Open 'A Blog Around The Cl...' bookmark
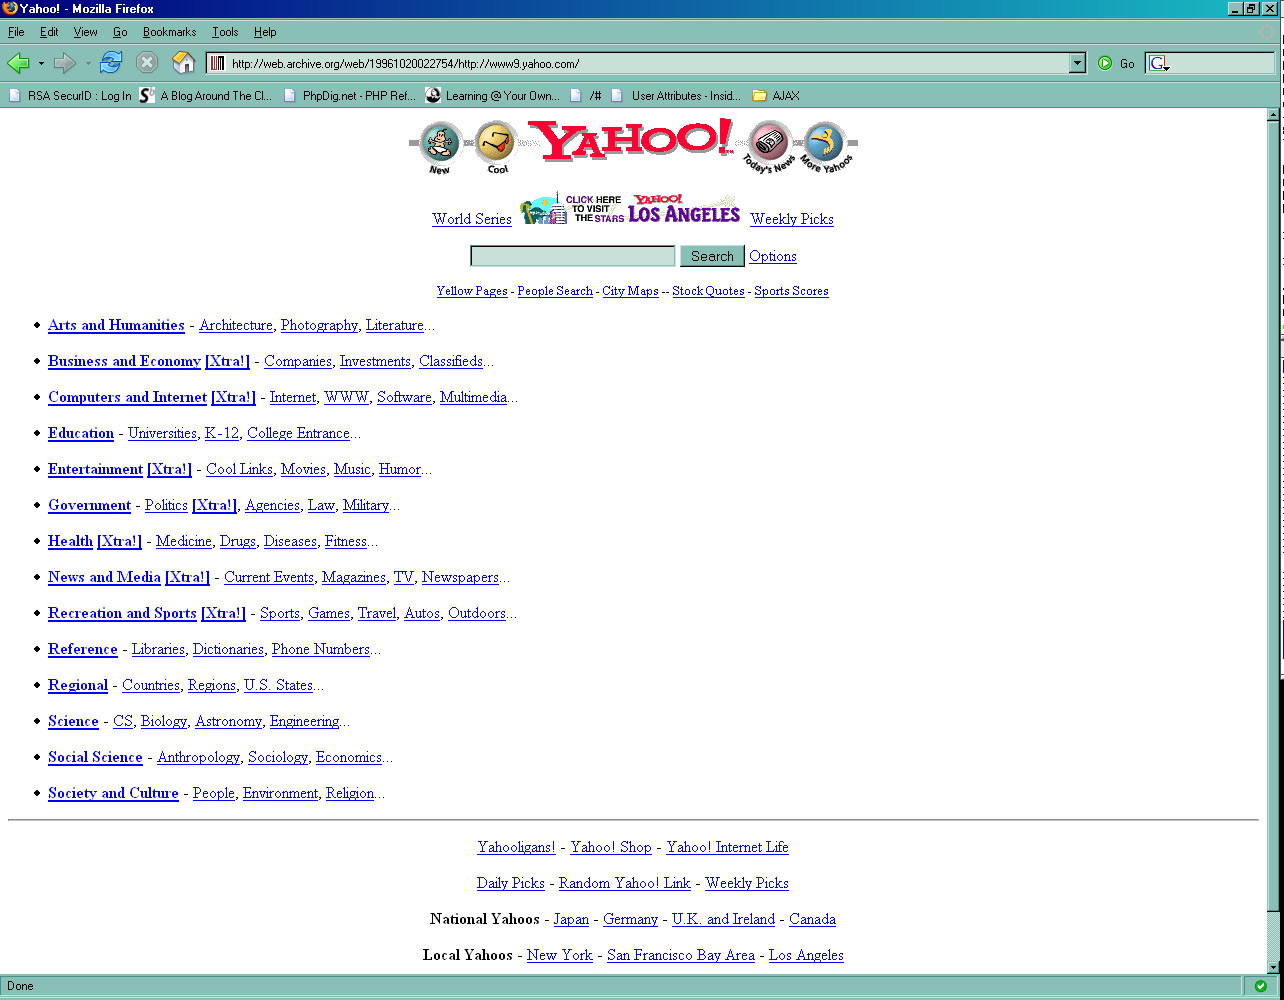This screenshot has height=1000, width=1284. (206, 96)
